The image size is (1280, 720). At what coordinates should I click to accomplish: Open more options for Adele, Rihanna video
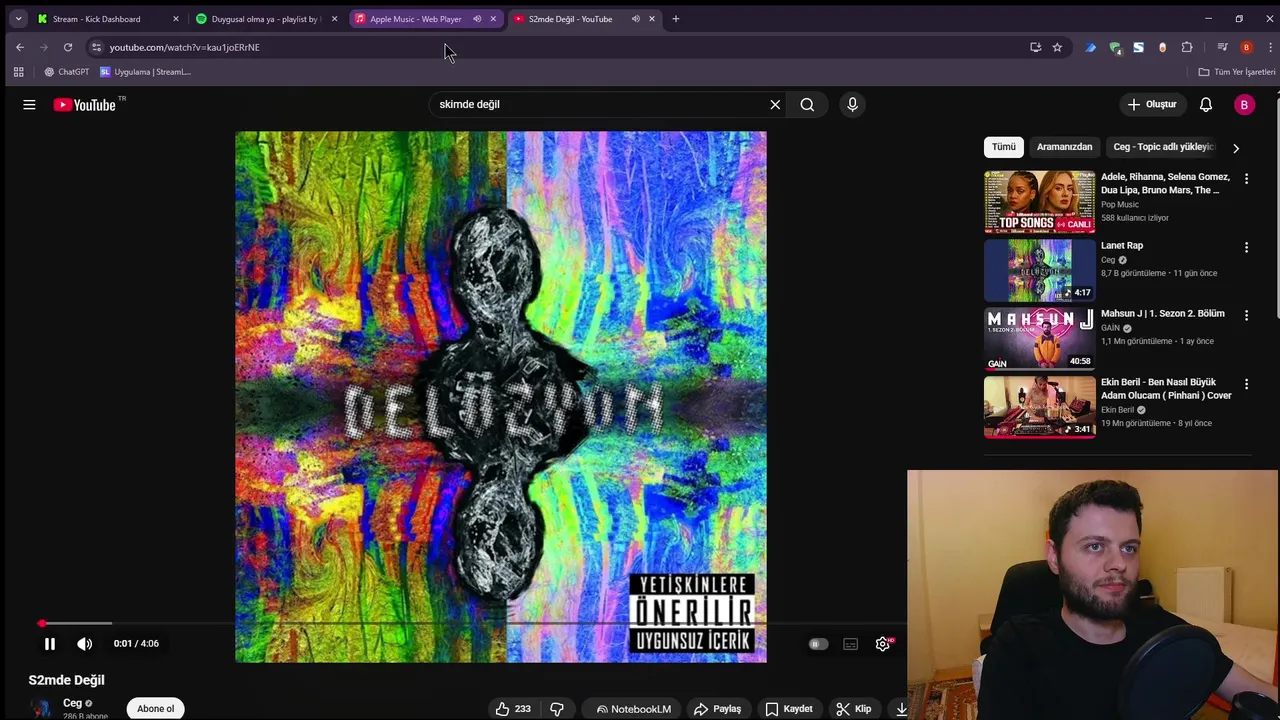pyautogui.click(x=1246, y=179)
